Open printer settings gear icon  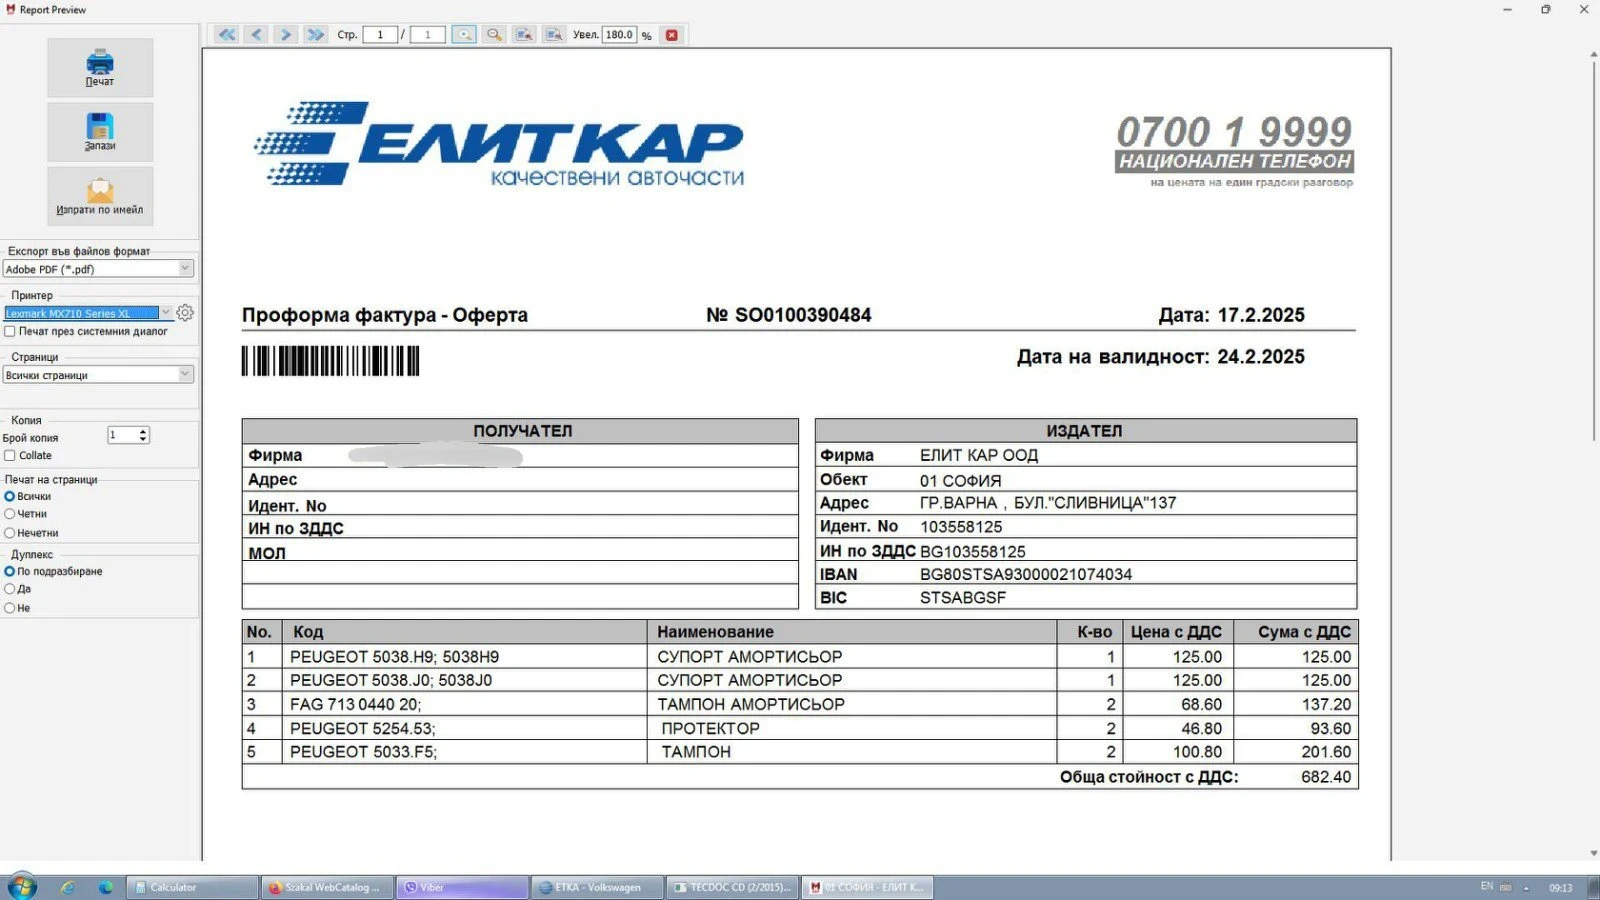coord(185,313)
